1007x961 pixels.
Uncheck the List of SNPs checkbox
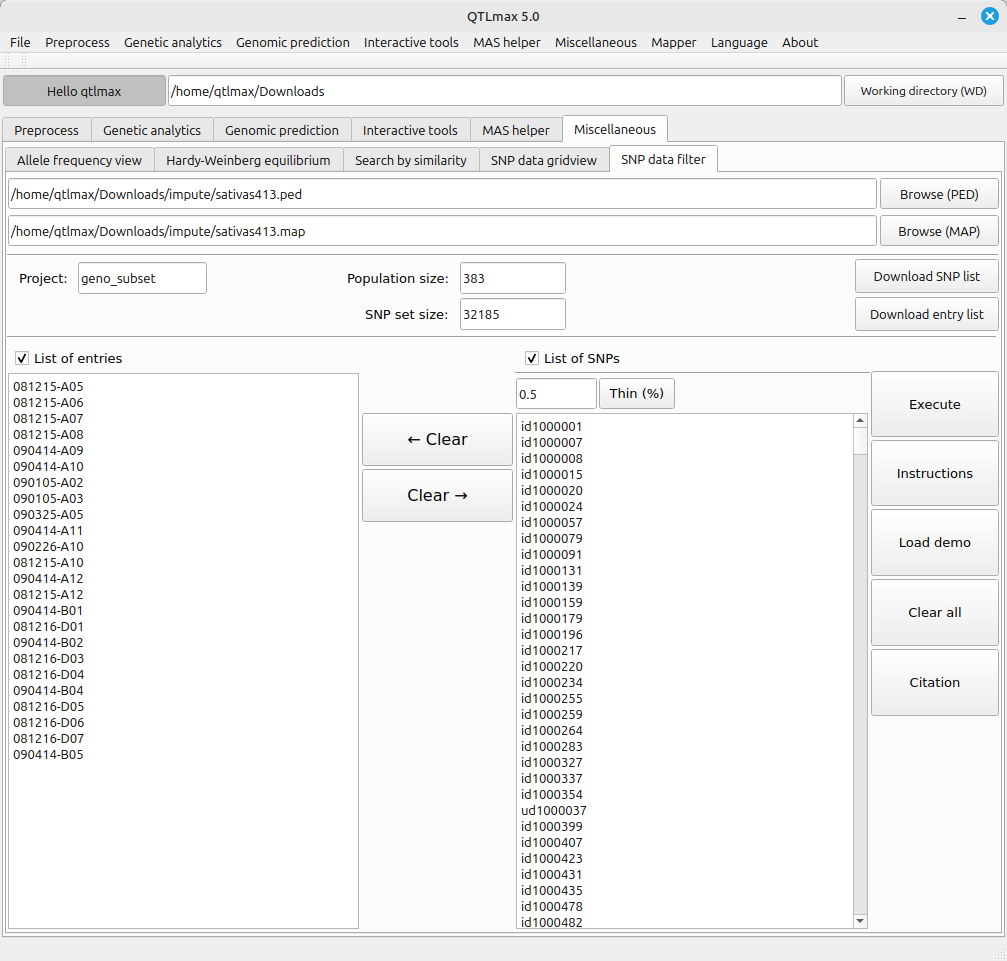(532, 358)
